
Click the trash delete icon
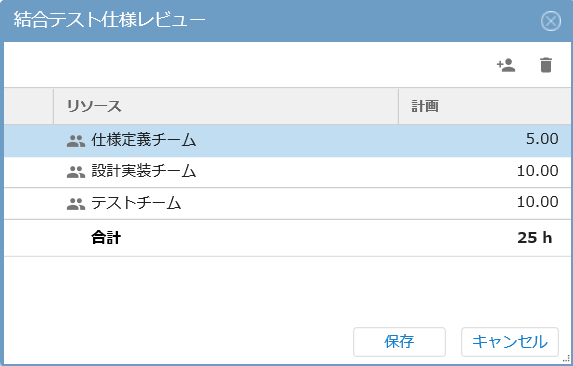click(x=546, y=65)
